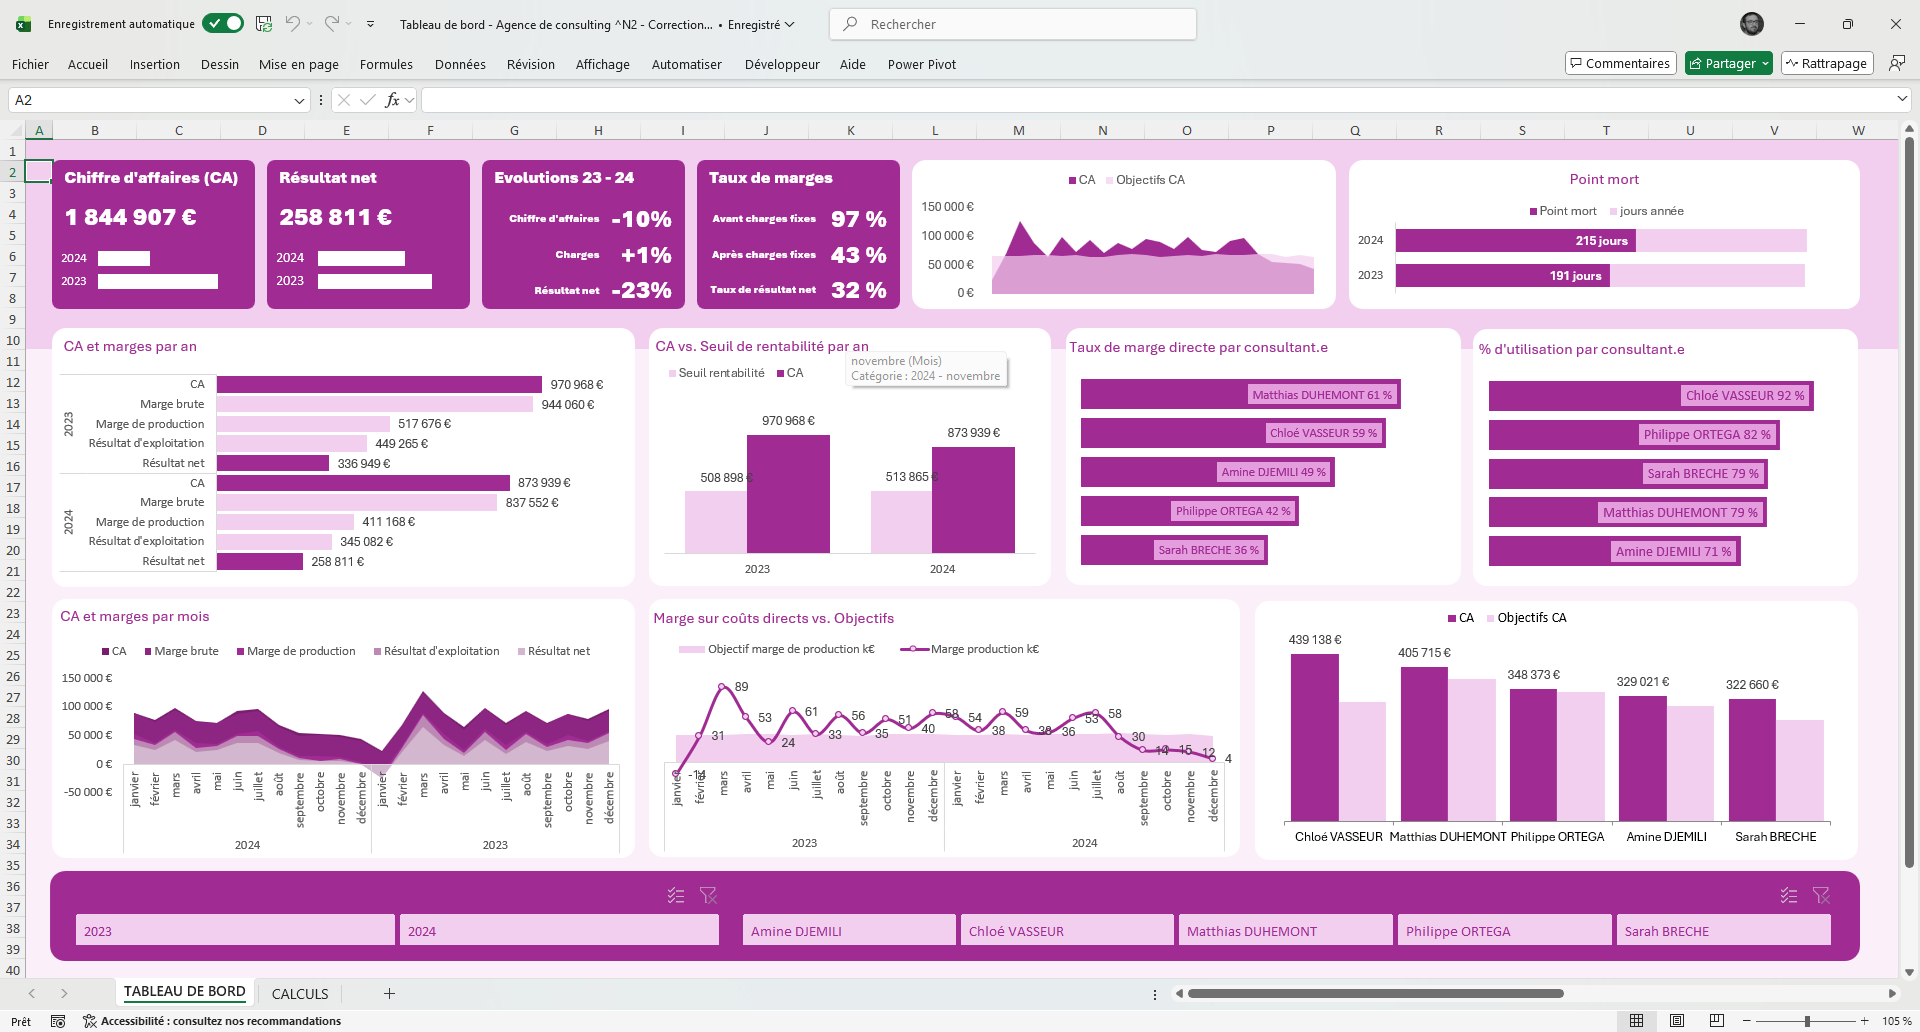This screenshot has height=1032, width=1920.
Task: Open the Développeur ribbon tab
Action: (782, 64)
